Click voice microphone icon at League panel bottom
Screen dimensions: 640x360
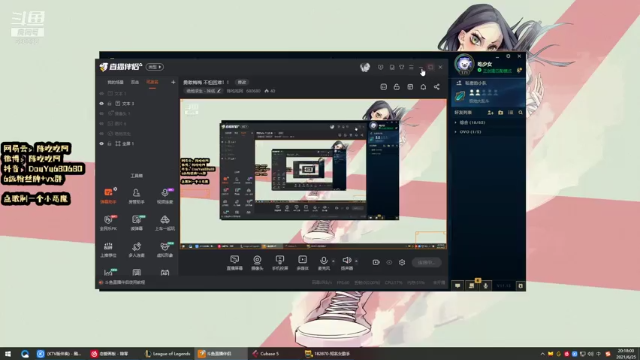point(486,286)
